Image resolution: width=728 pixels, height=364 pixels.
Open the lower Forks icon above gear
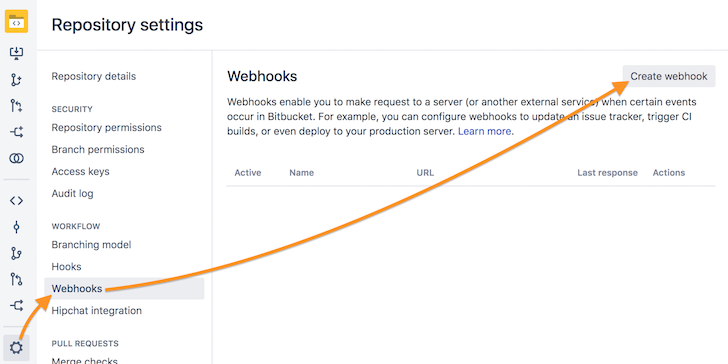[x=16, y=306]
